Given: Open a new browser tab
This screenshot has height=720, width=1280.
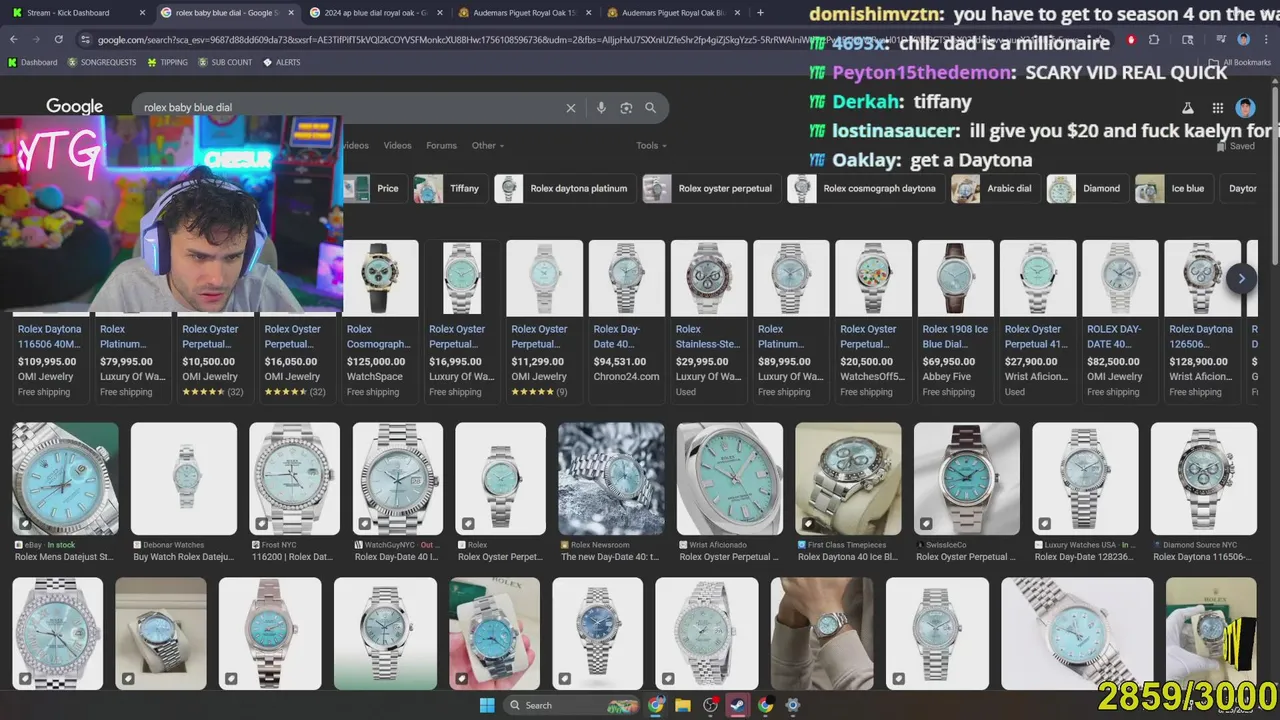Looking at the screenshot, I should [761, 13].
